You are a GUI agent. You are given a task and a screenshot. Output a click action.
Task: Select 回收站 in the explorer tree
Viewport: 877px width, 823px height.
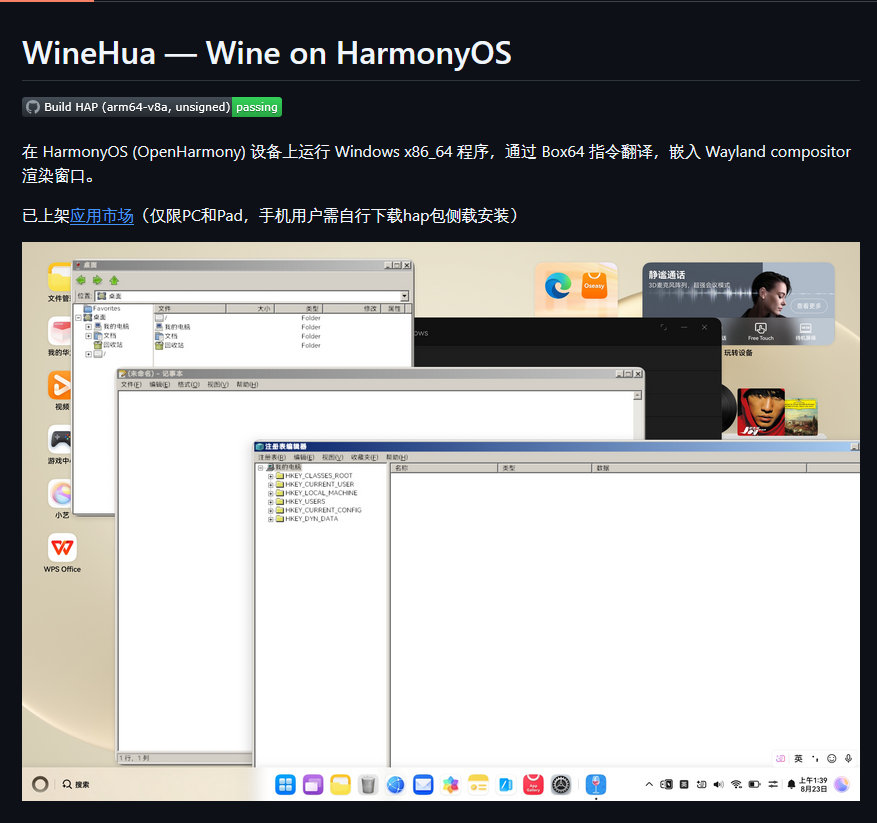click(109, 345)
